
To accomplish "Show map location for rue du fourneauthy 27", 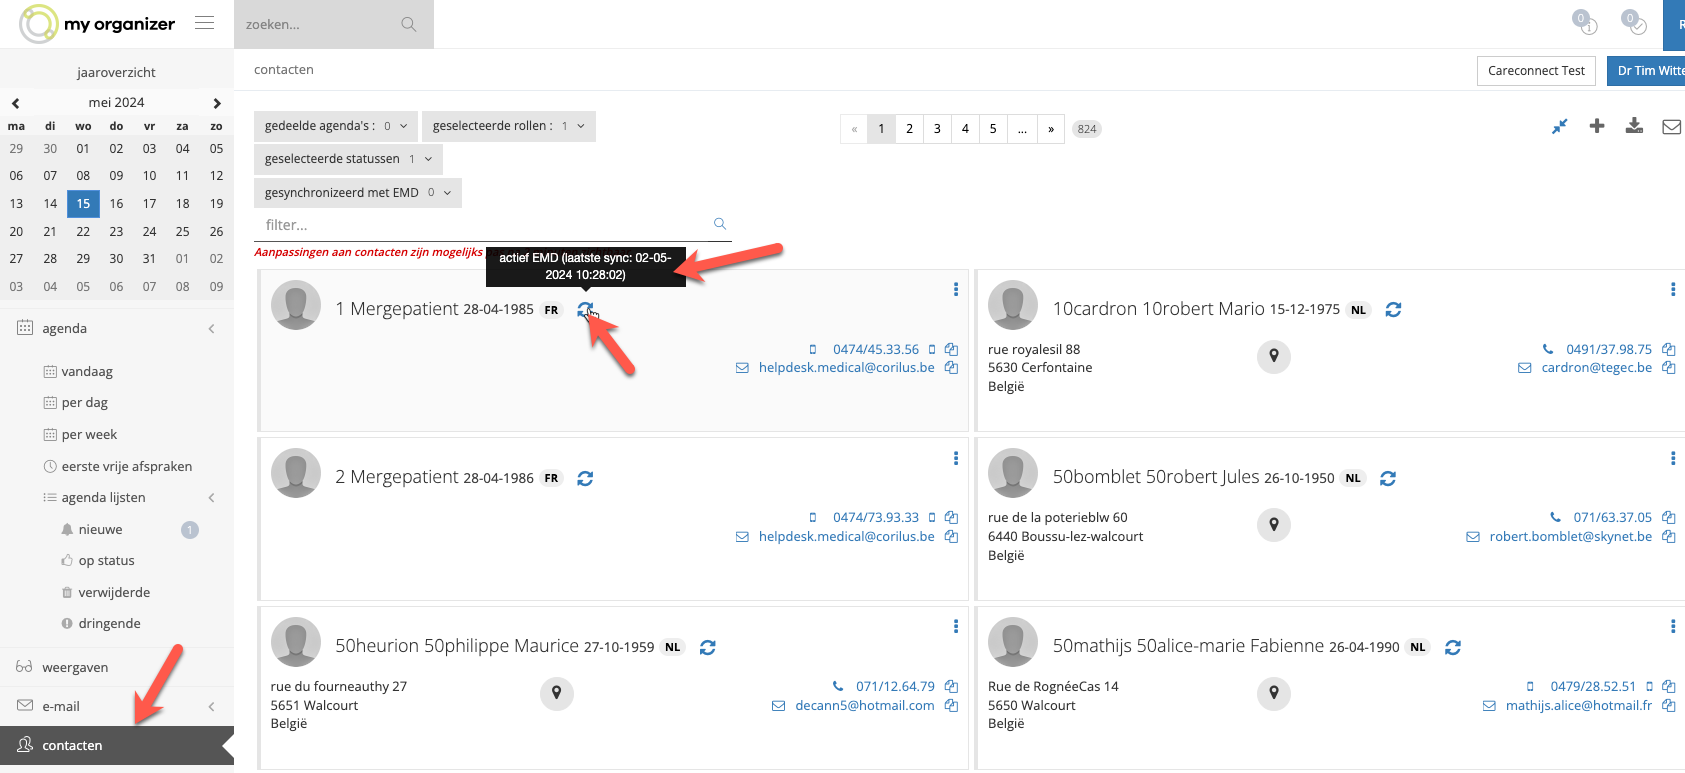I will [557, 694].
